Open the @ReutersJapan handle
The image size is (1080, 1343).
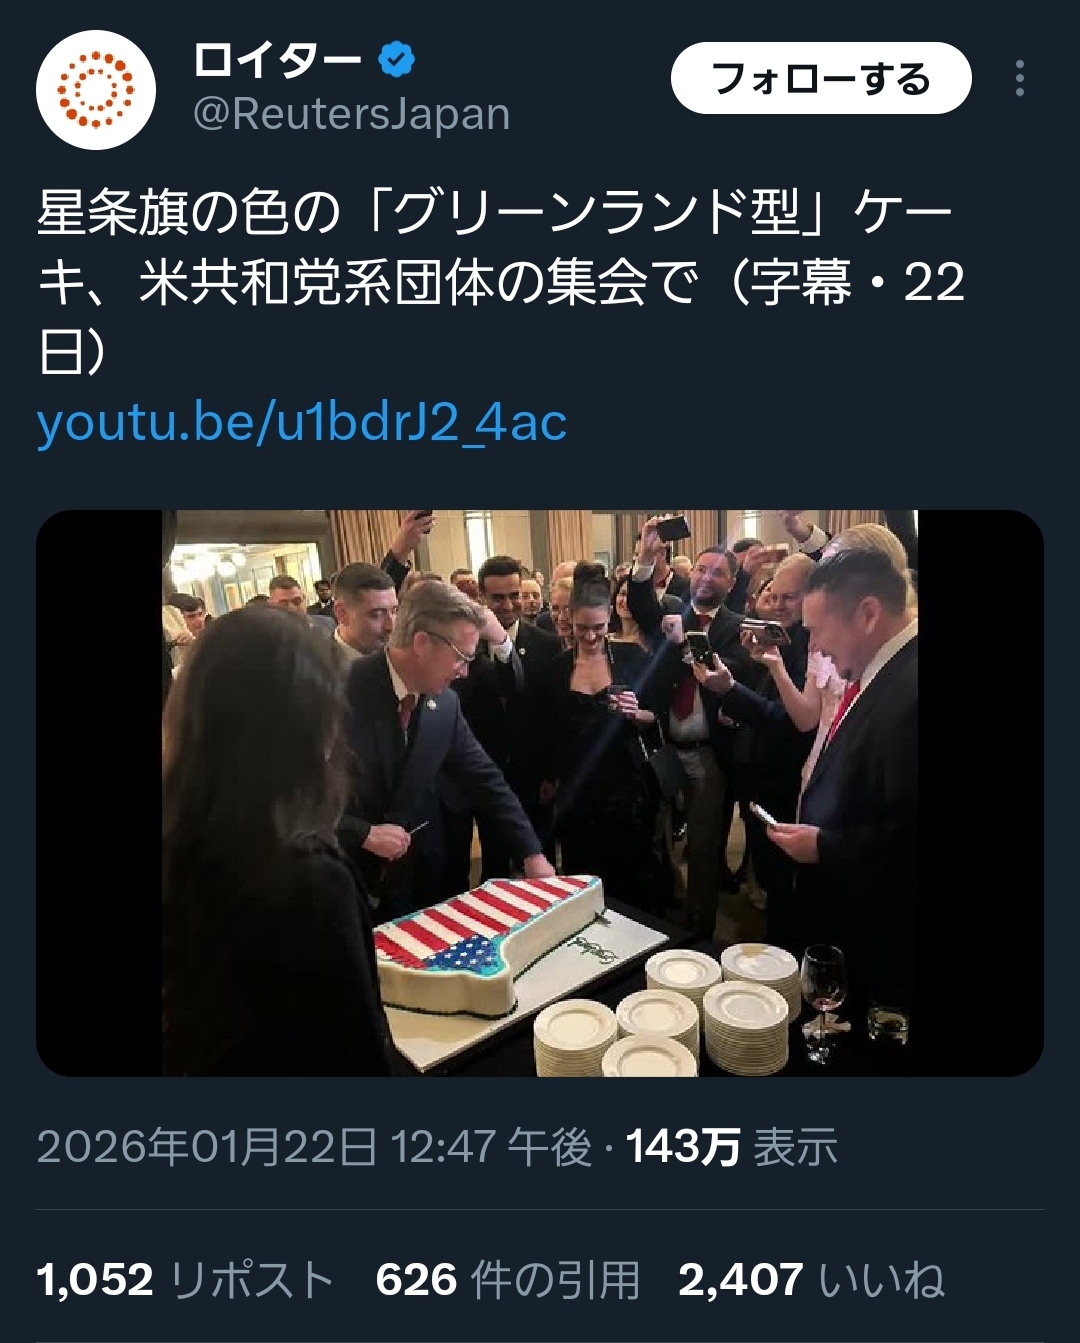click(351, 115)
